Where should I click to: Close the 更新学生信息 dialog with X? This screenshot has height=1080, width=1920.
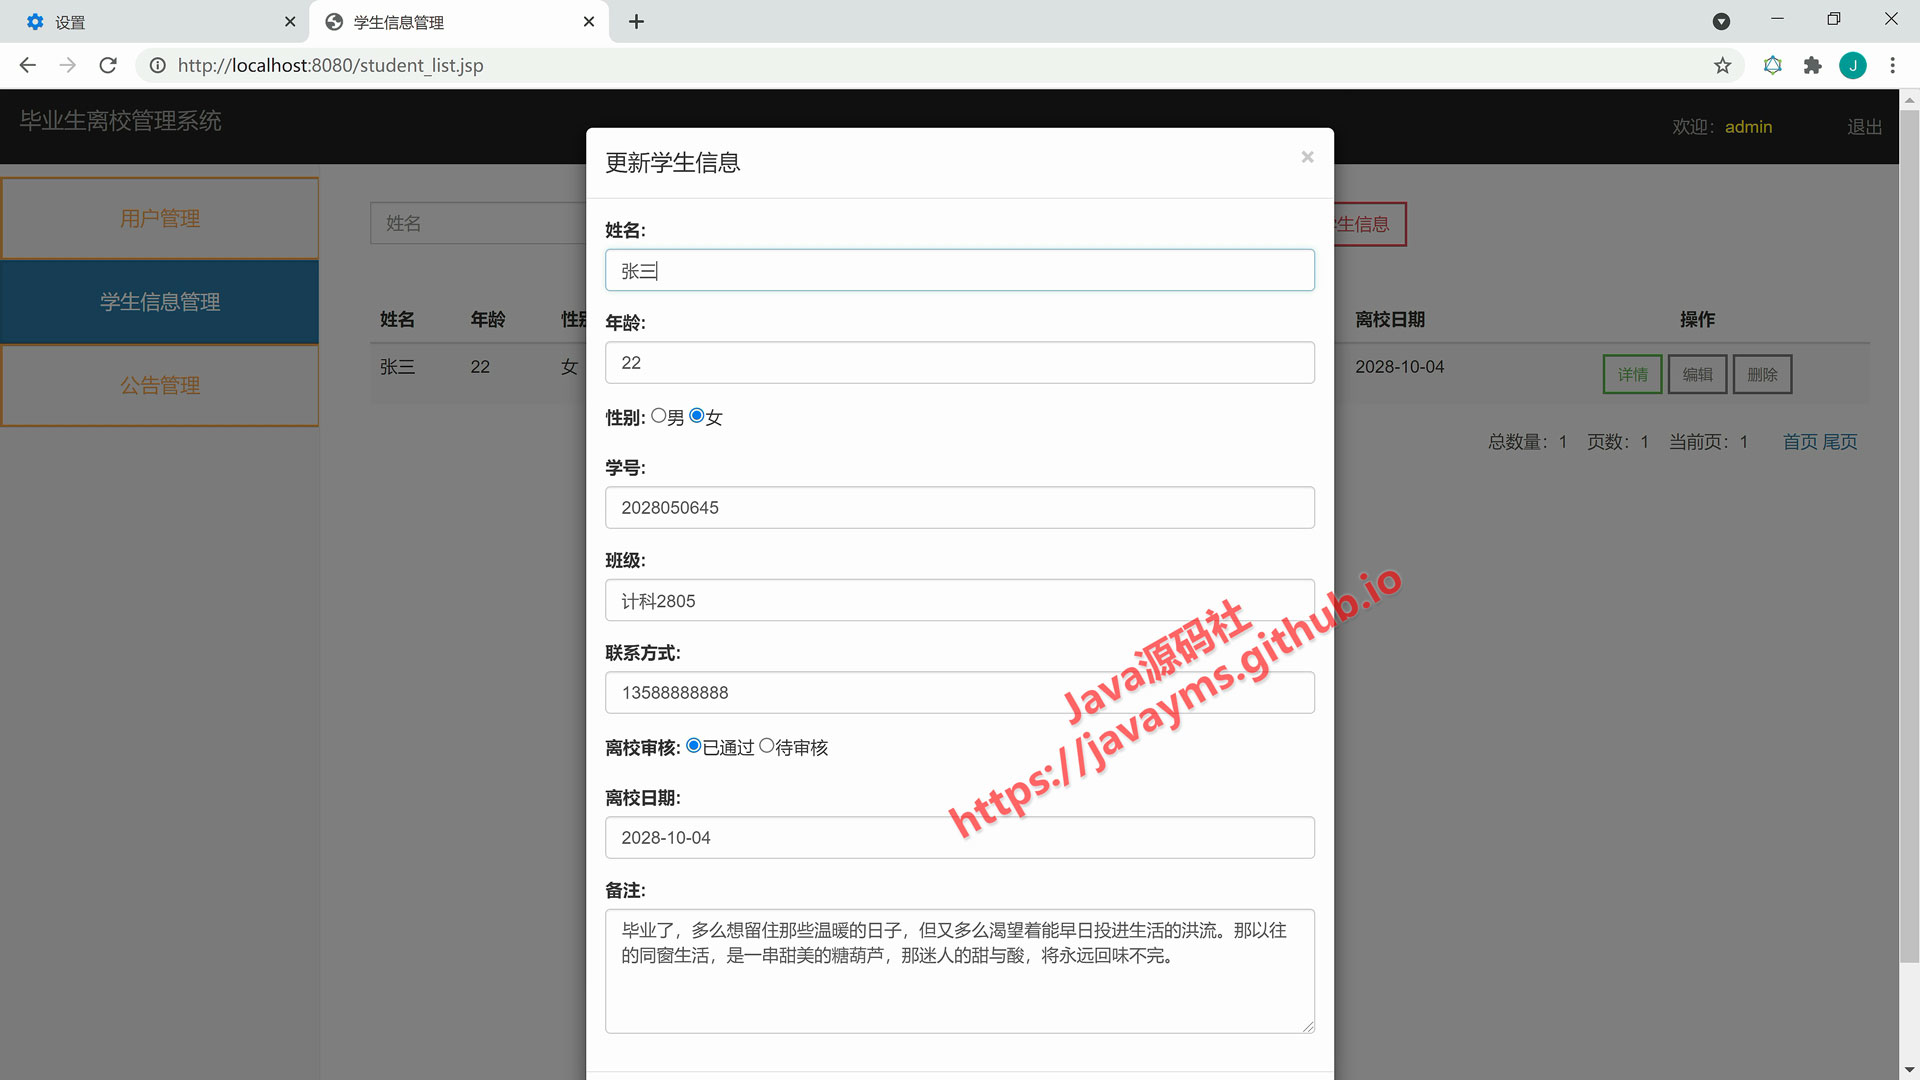[x=1307, y=157]
